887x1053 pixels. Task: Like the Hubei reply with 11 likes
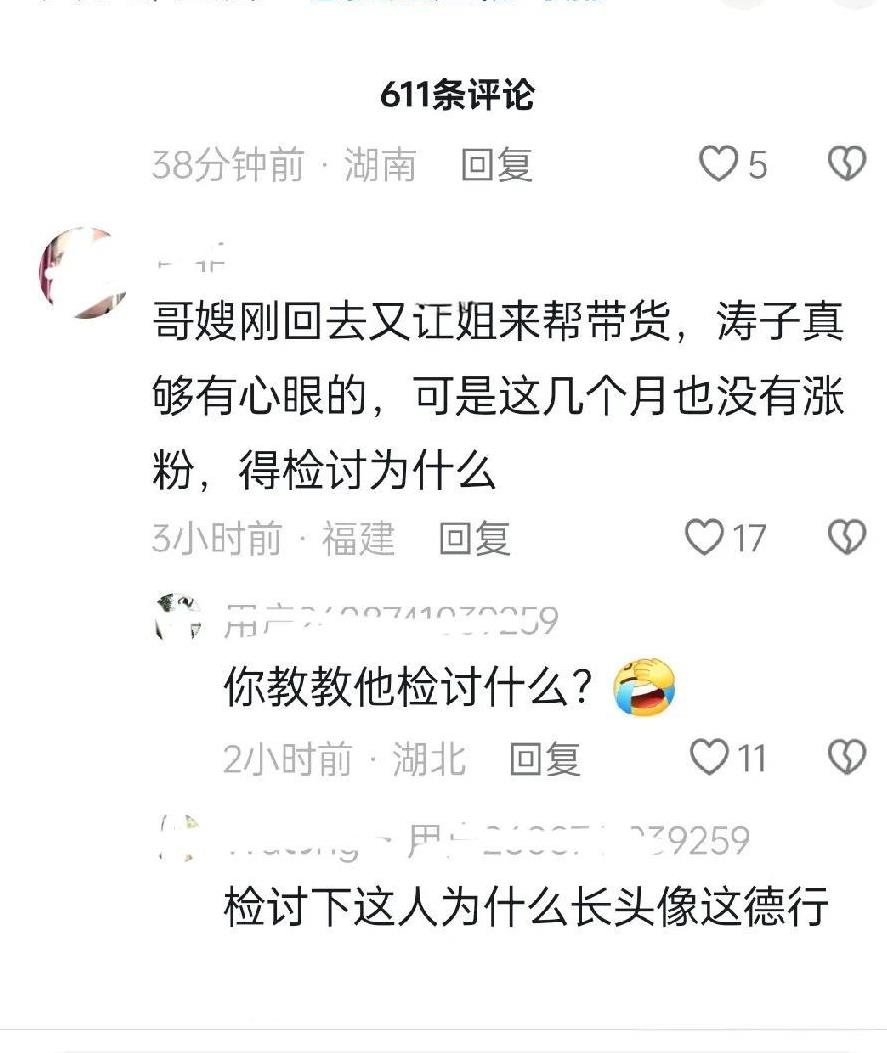(x=709, y=757)
